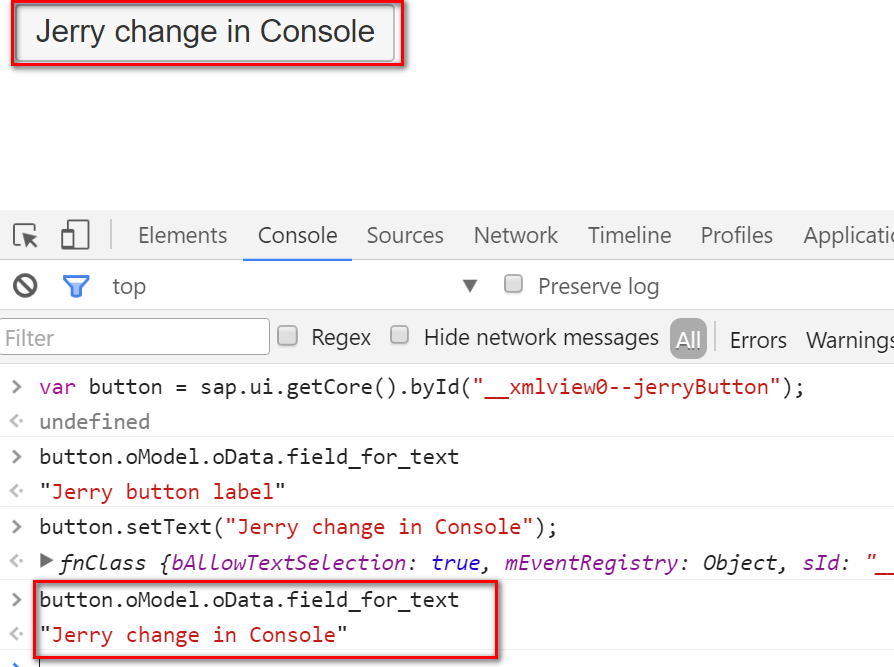
Task: Select the All log level filter
Action: coord(688,339)
